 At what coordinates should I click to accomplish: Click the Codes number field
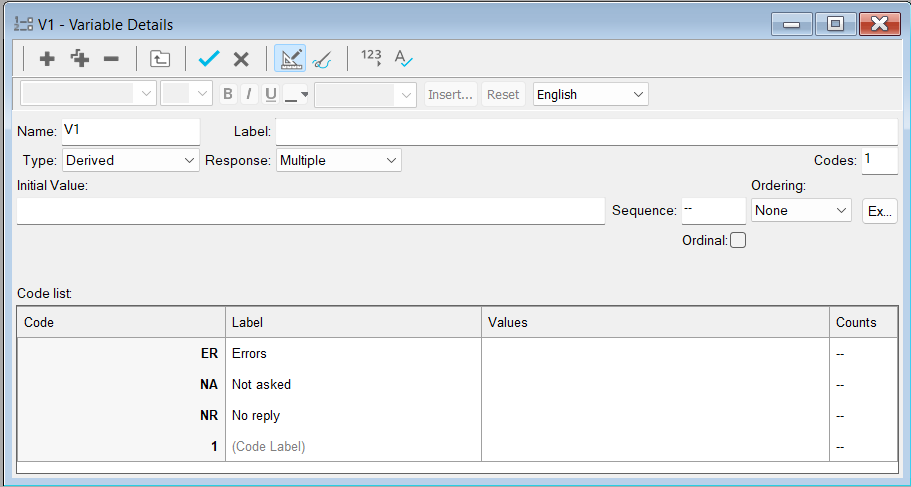coord(879,160)
